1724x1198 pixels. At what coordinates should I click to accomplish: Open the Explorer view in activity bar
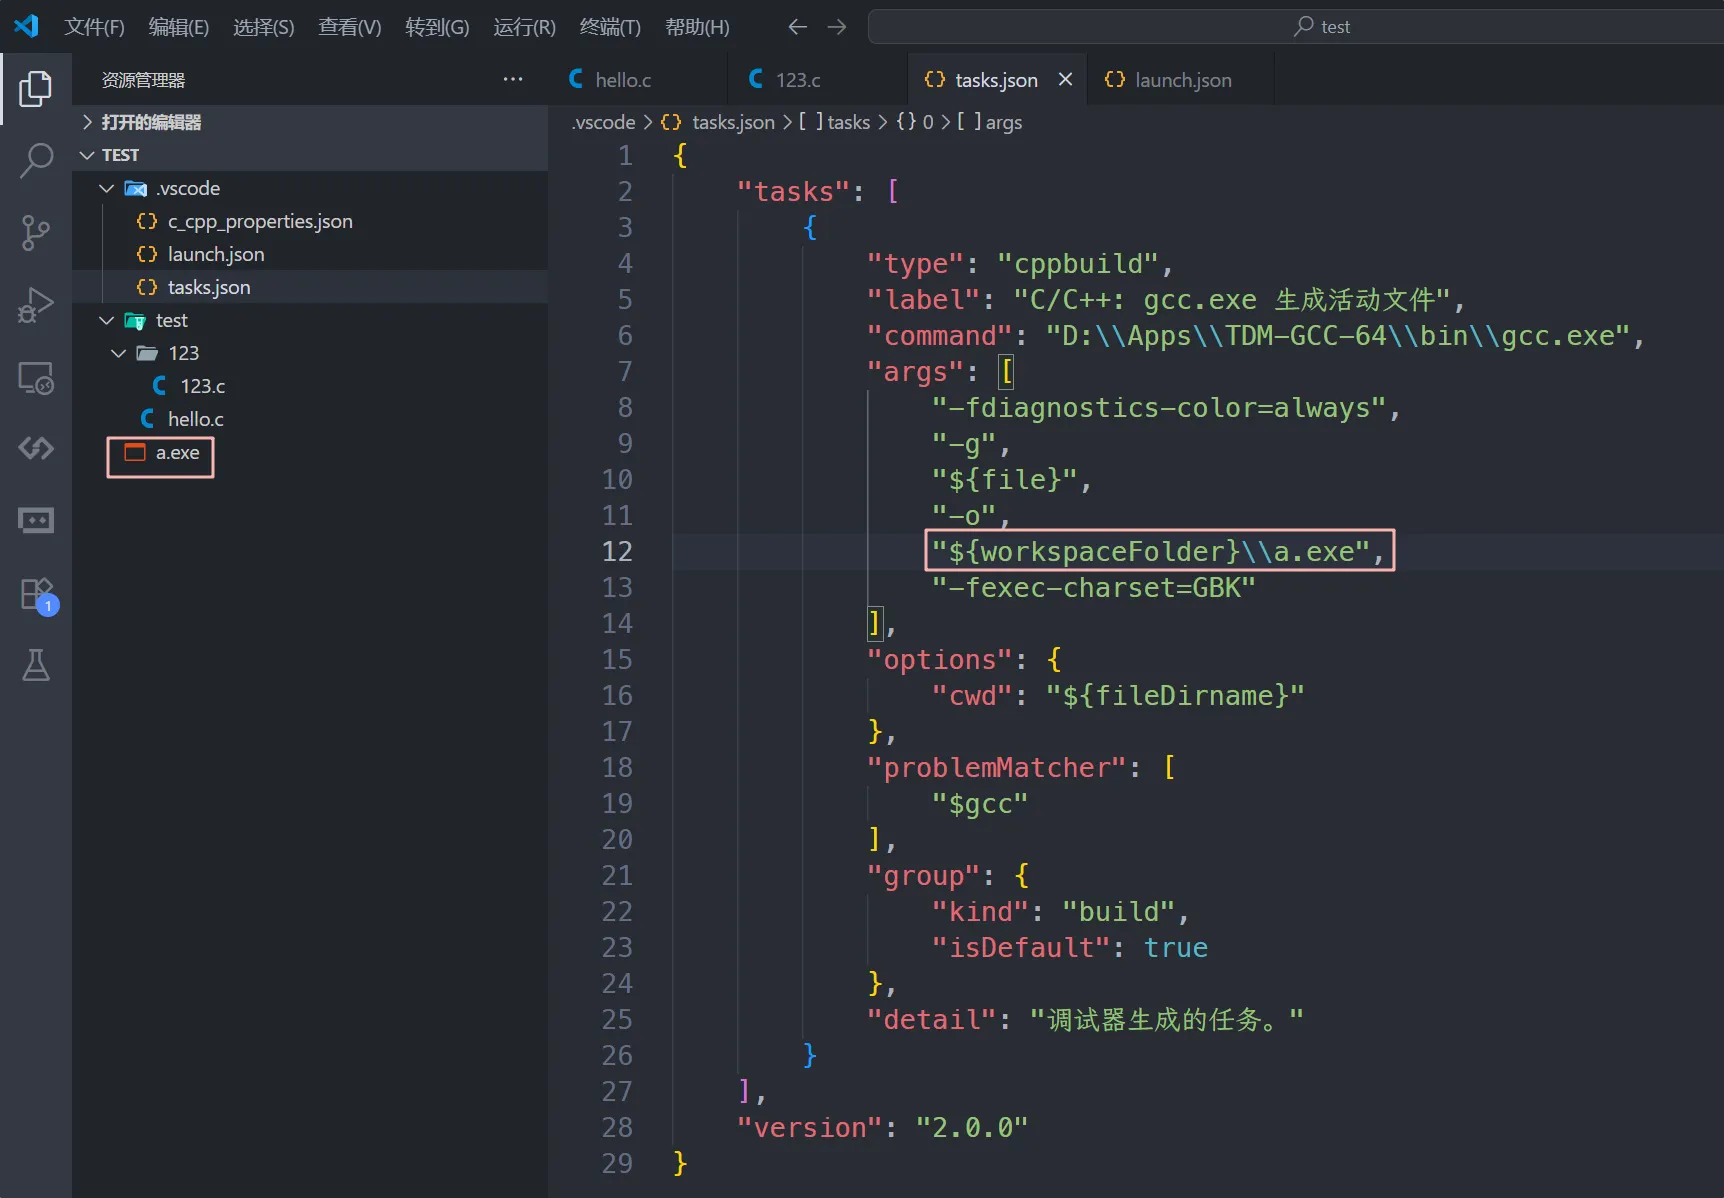tap(36, 89)
